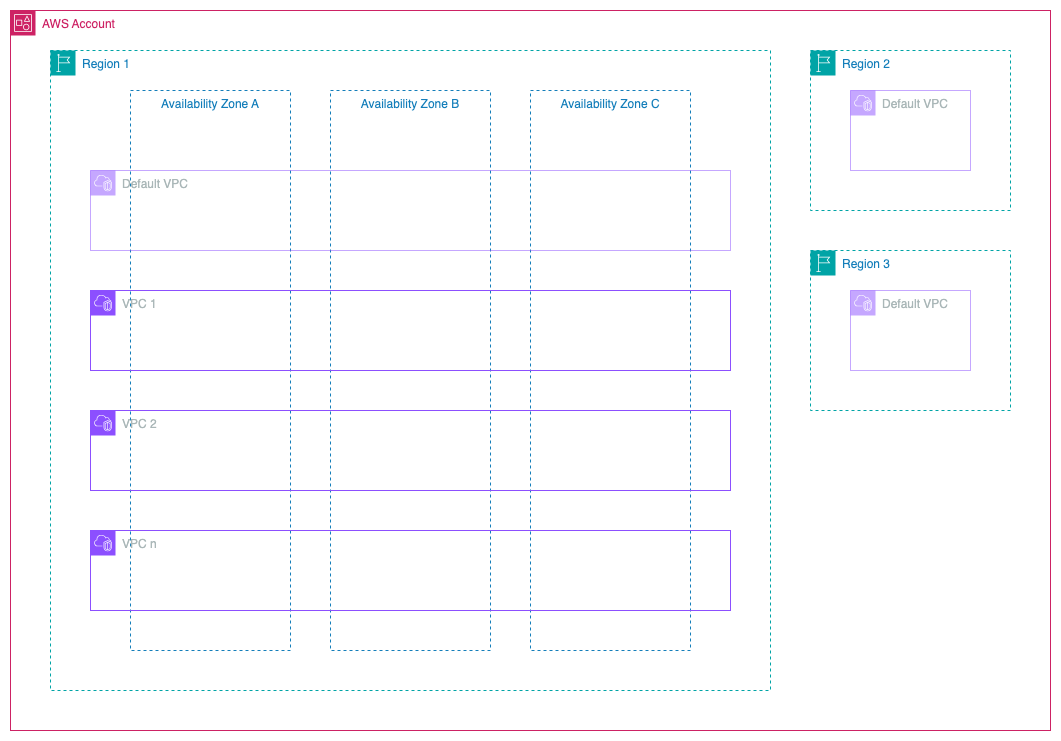
Task: Click the Default VPC label in Region 2
Action: 915,104
